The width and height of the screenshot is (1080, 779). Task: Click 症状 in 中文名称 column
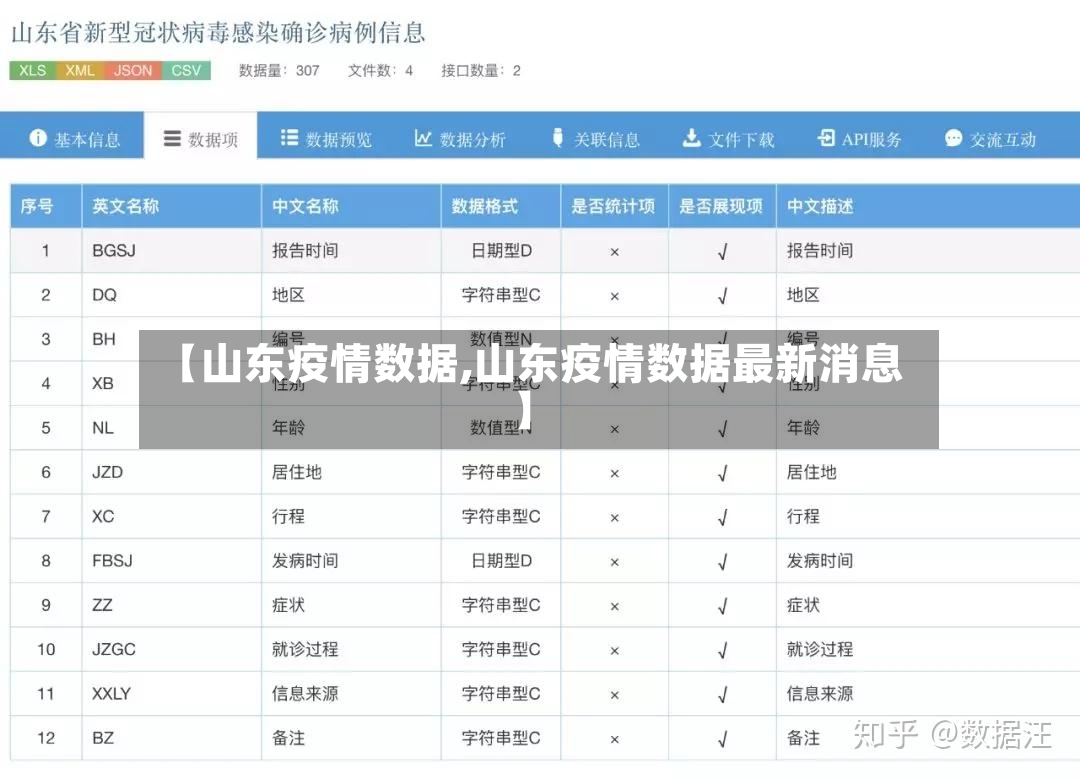point(288,605)
